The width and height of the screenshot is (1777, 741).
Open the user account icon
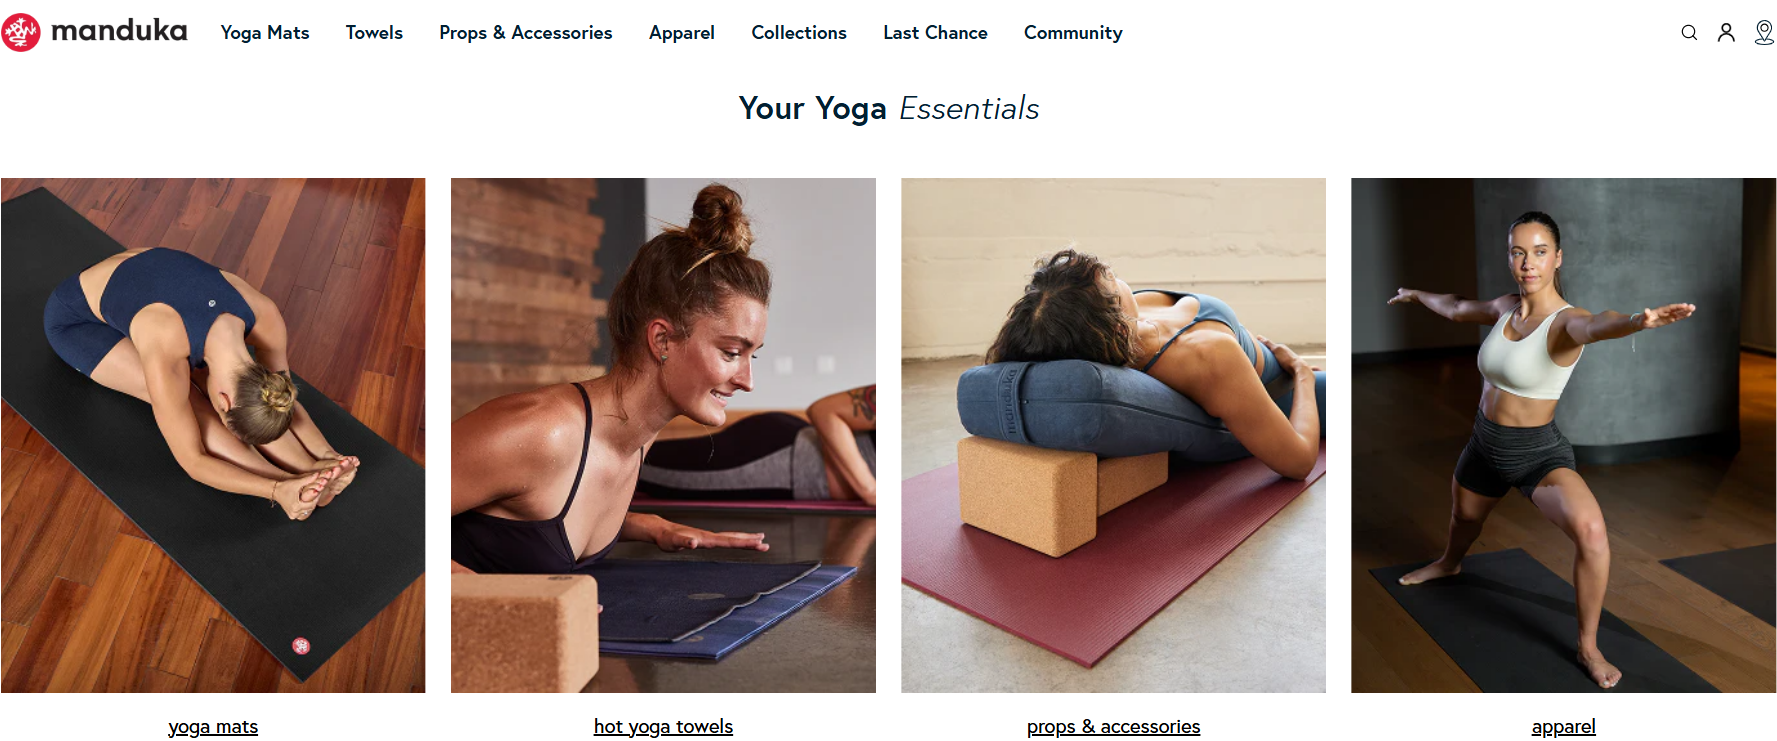(x=1726, y=33)
